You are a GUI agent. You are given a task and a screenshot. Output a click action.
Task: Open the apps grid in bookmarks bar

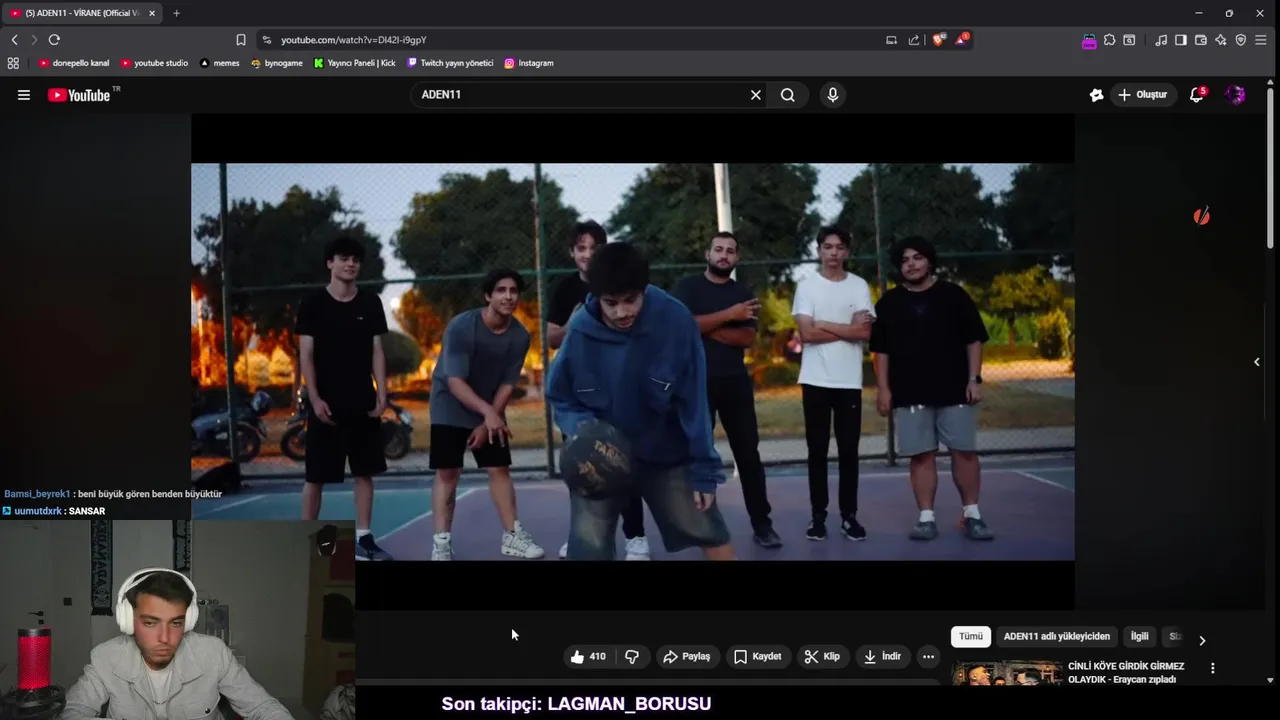[x=13, y=63]
